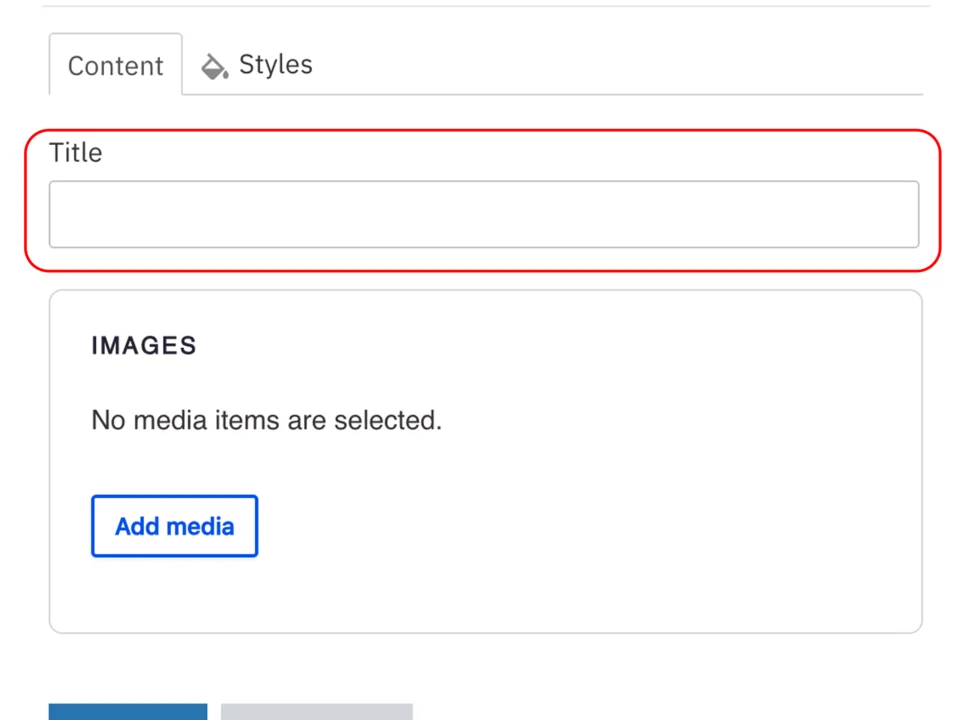Click the Title field label
This screenshot has height=720, width=960.
pos(75,152)
